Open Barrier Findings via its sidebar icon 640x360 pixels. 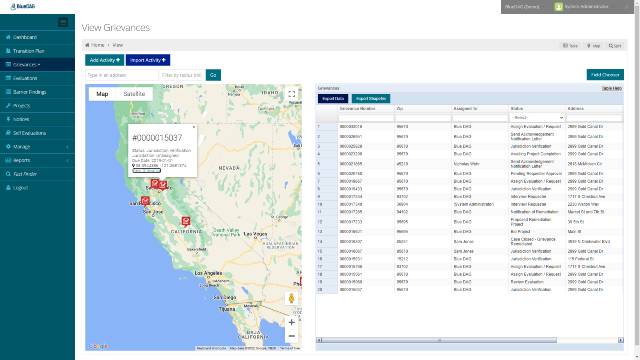(8, 92)
